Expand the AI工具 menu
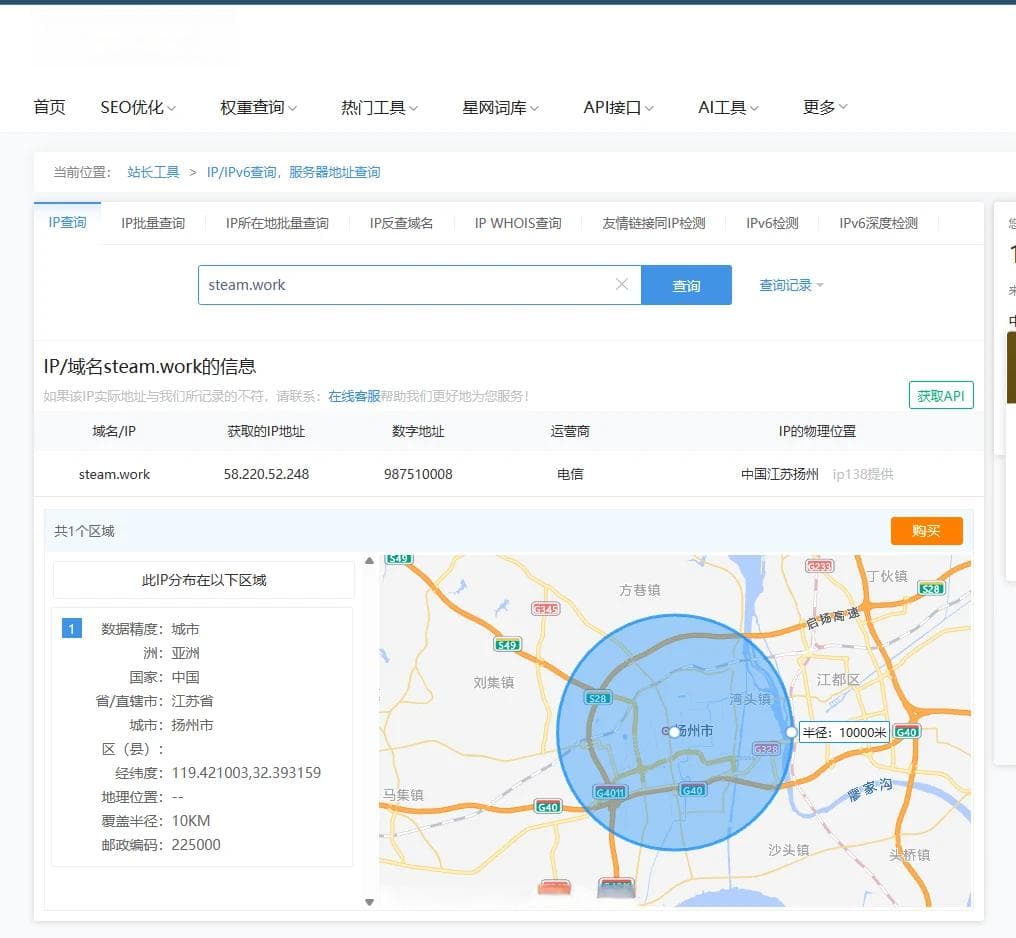The image size is (1016, 938). [728, 107]
